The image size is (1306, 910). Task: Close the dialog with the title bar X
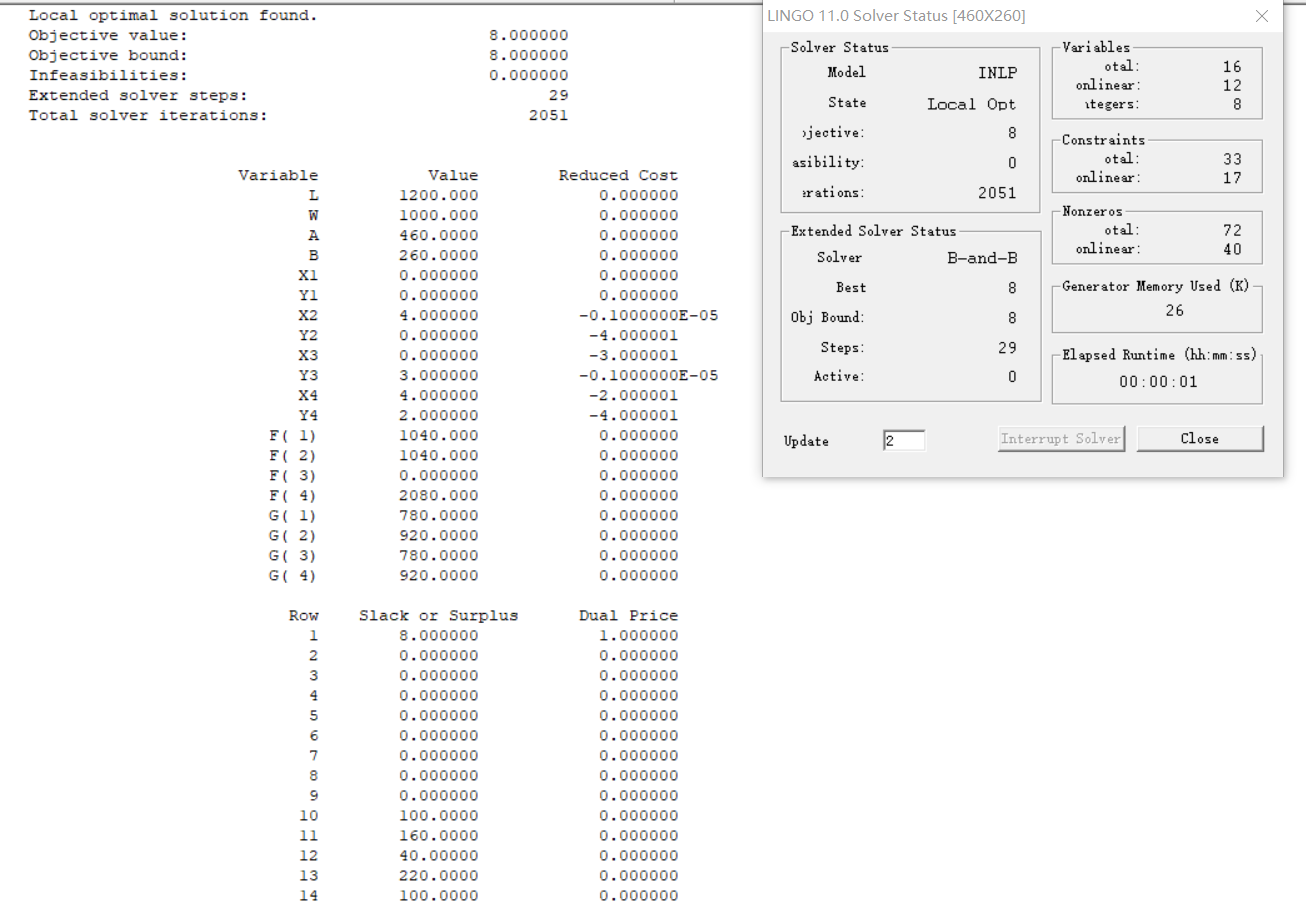(1262, 16)
